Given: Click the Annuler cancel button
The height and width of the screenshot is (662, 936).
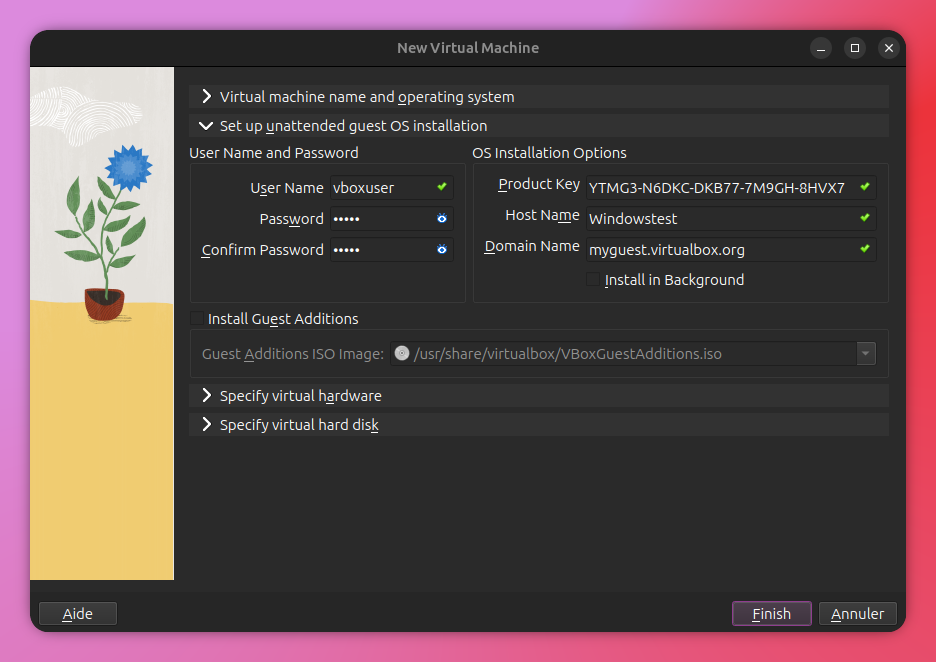Looking at the screenshot, I should pos(857,614).
